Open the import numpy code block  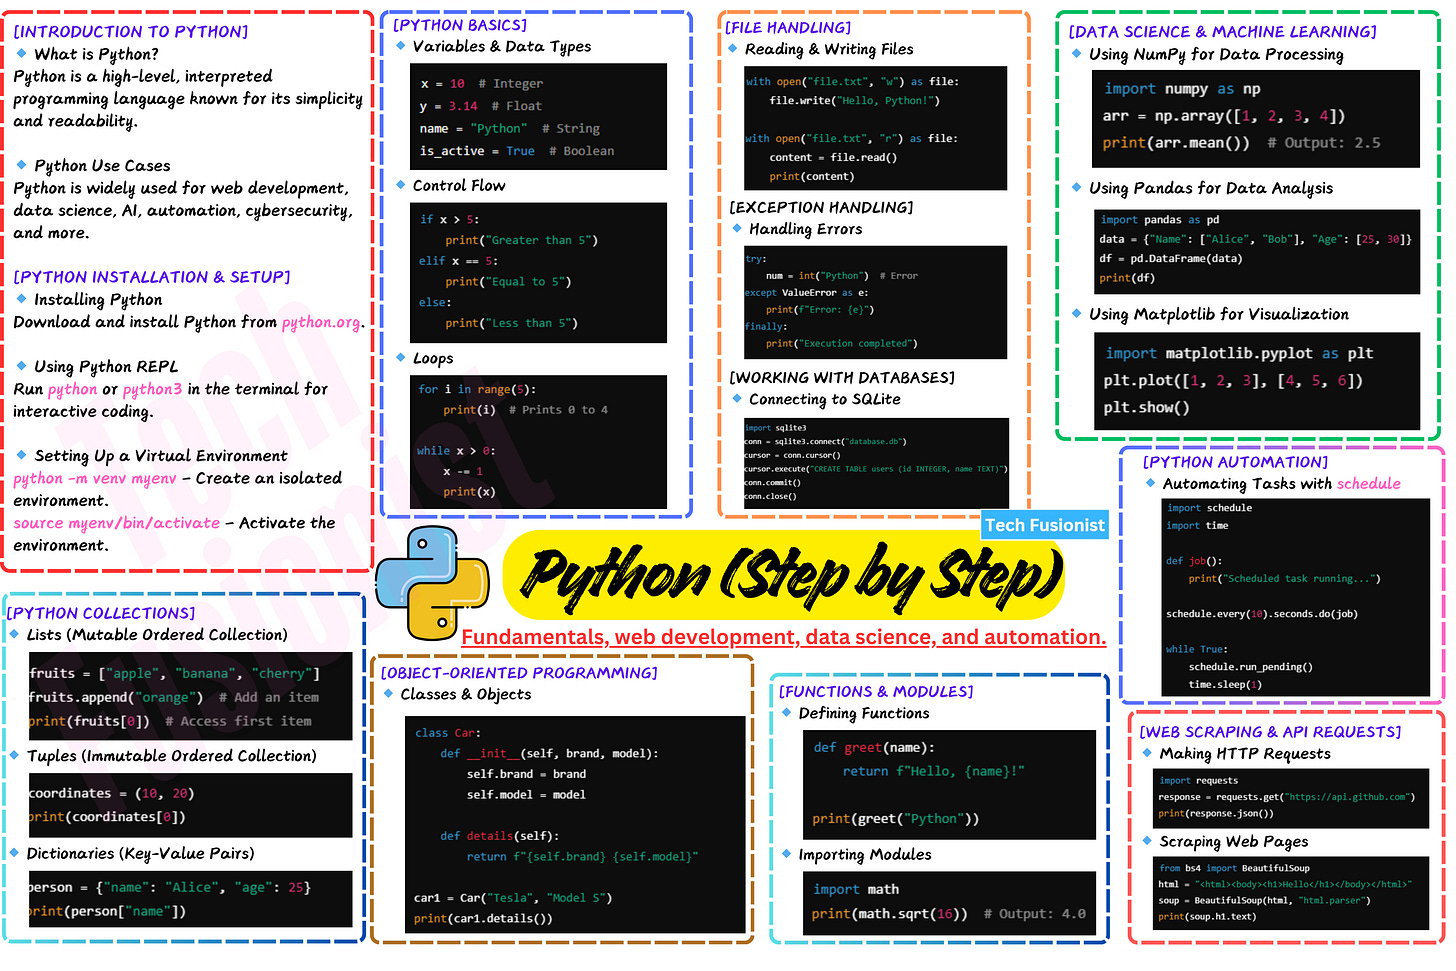(1256, 119)
